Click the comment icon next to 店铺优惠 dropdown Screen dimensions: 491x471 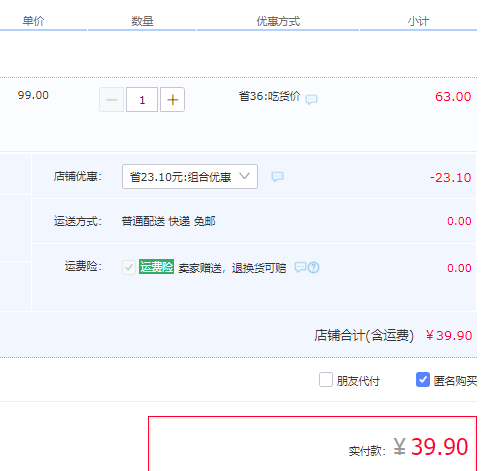tap(277, 176)
